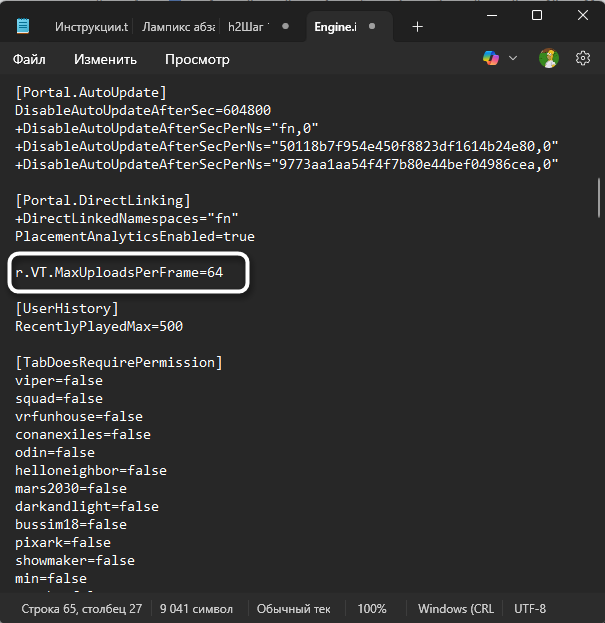The height and width of the screenshot is (623, 605).
Task: Click the Windows (CRL line ending indicator
Action: (x=456, y=609)
